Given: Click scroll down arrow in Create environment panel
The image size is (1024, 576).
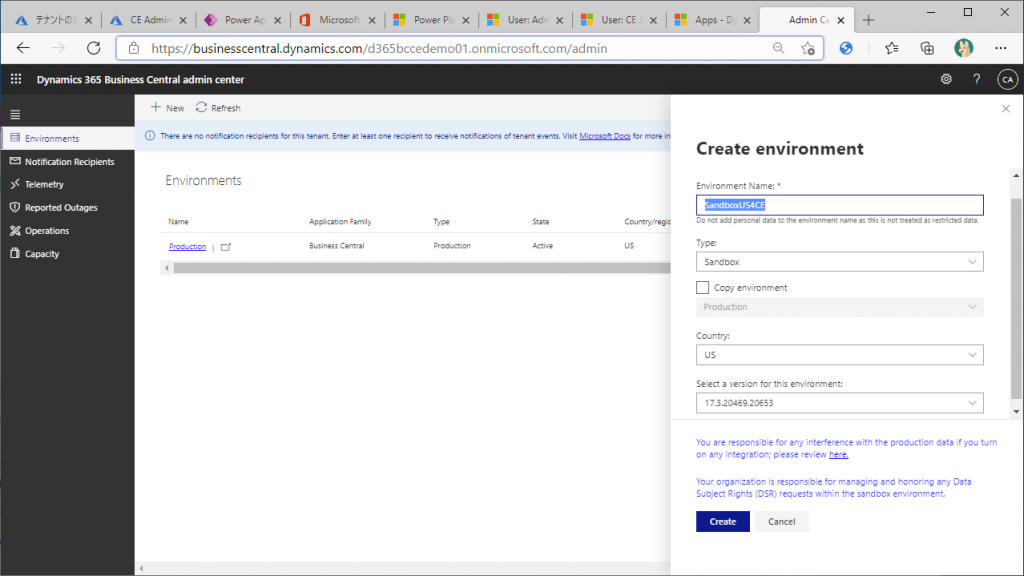Looking at the screenshot, I should click(1016, 412).
